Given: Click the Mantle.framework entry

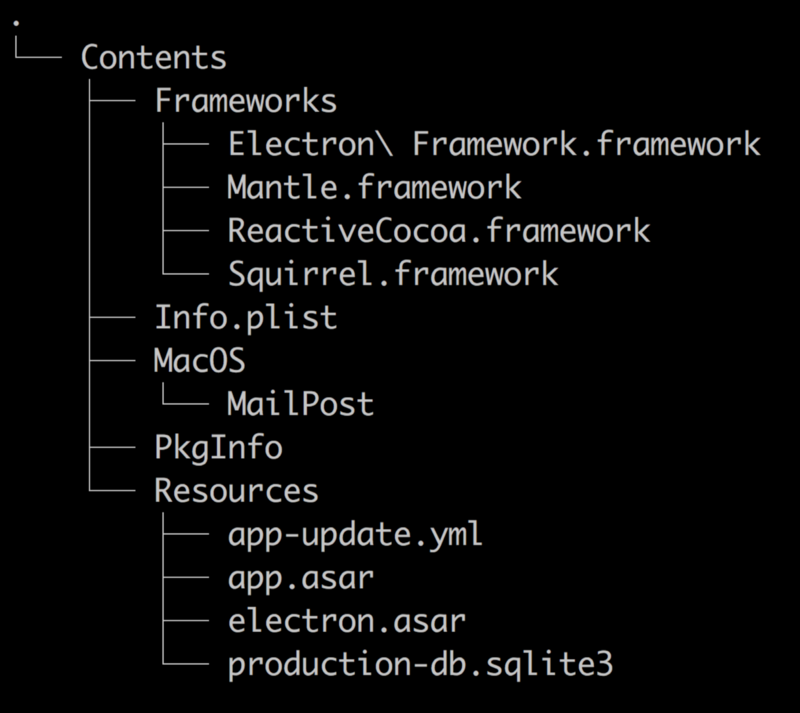Looking at the screenshot, I should [374, 187].
